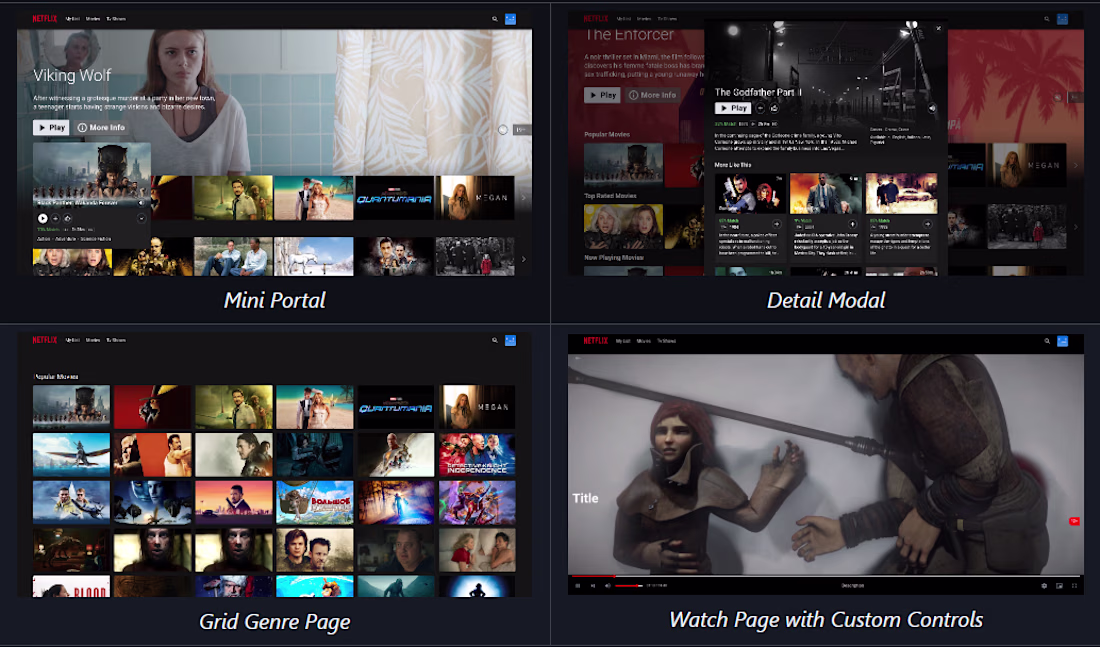Play Black Panther from the mini portal card
1100x647 pixels.
coord(43,218)
